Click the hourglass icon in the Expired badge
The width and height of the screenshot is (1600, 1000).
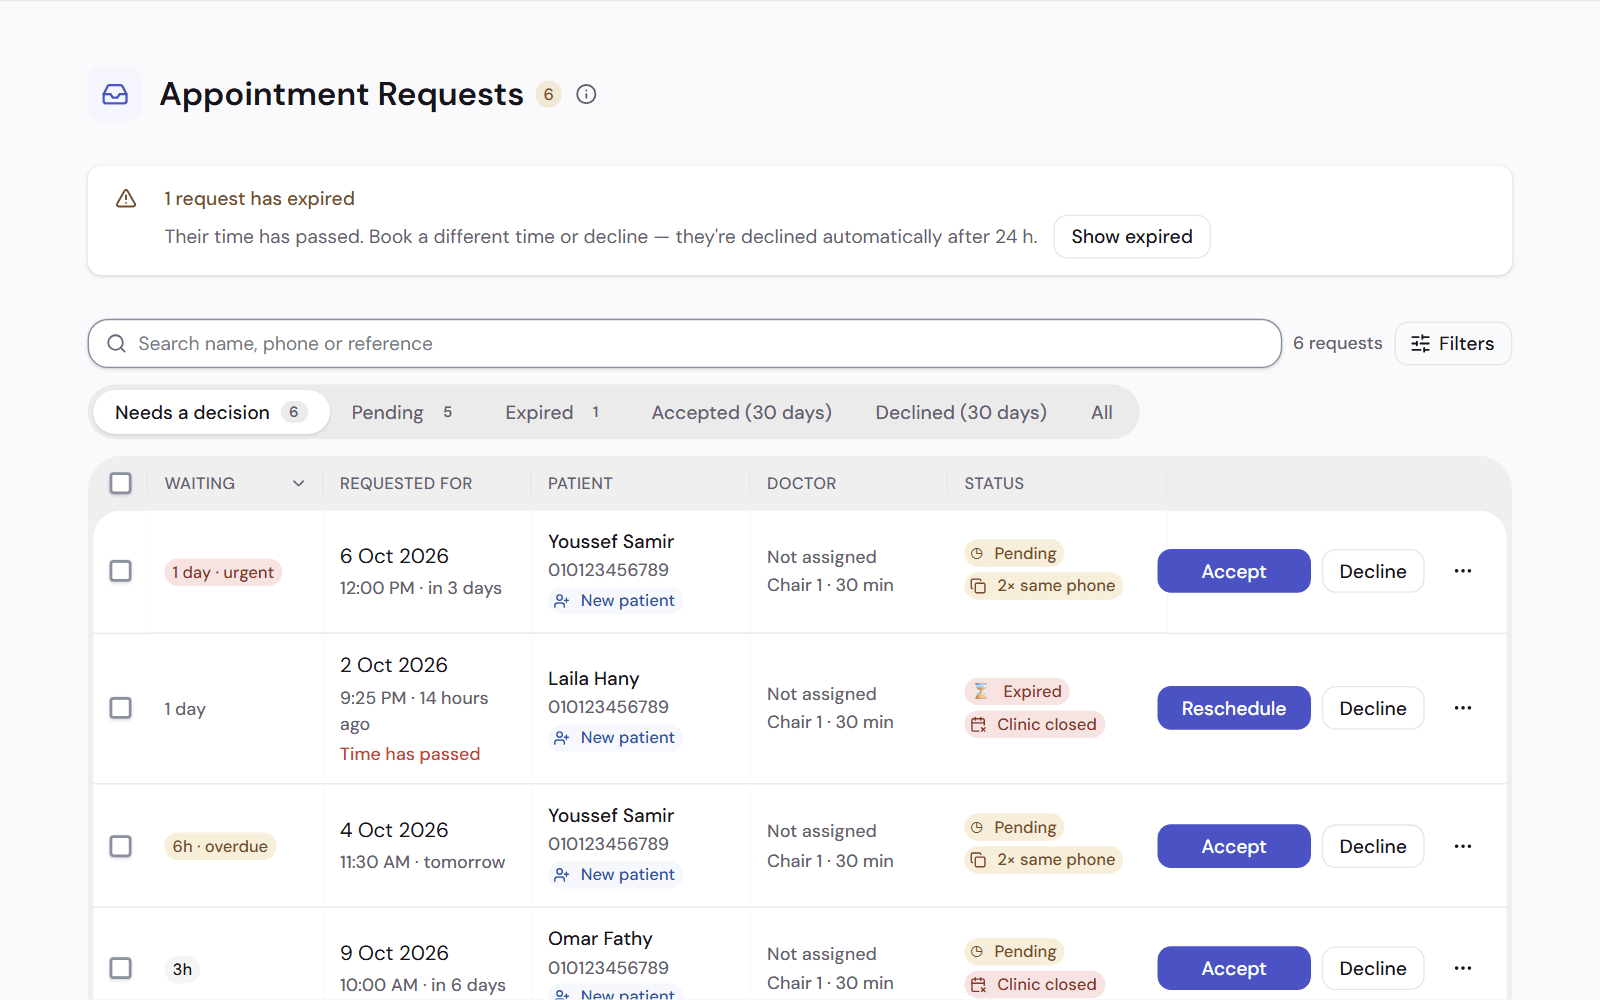coord(981,691)
